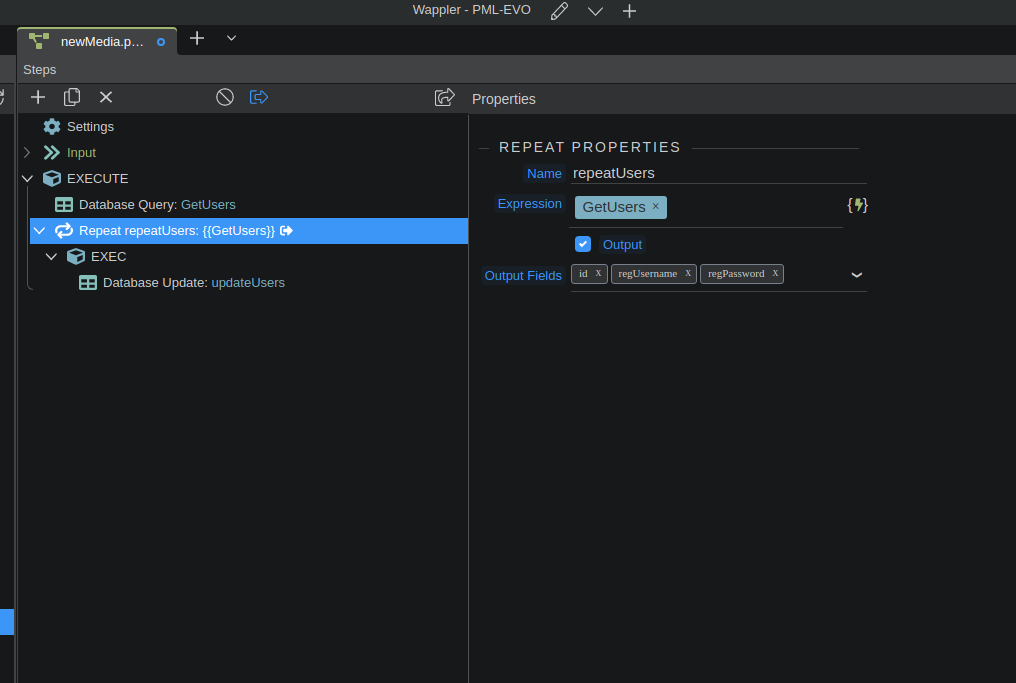
Task: Remove the GetUsers expression tag
Action: (x=656, y=206)
